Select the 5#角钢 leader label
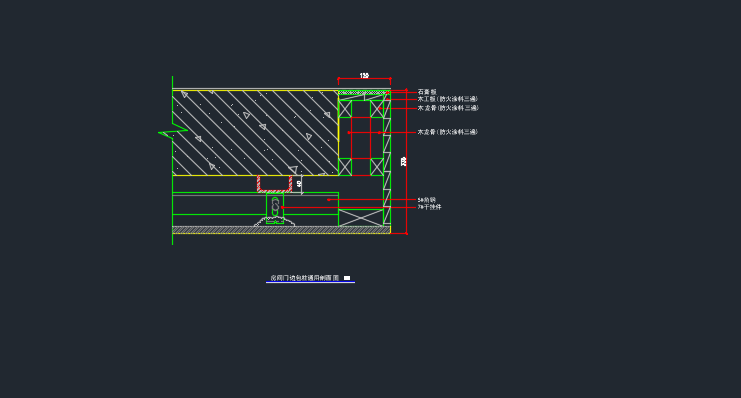Image resolution: width=741 pixels, height=398 pixels. tap(426, 200)
